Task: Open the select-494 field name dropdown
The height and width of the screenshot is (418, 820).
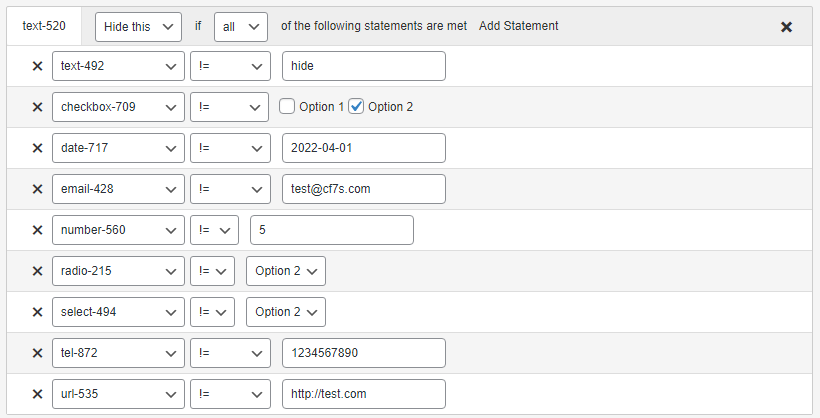Action: (118, 312)
